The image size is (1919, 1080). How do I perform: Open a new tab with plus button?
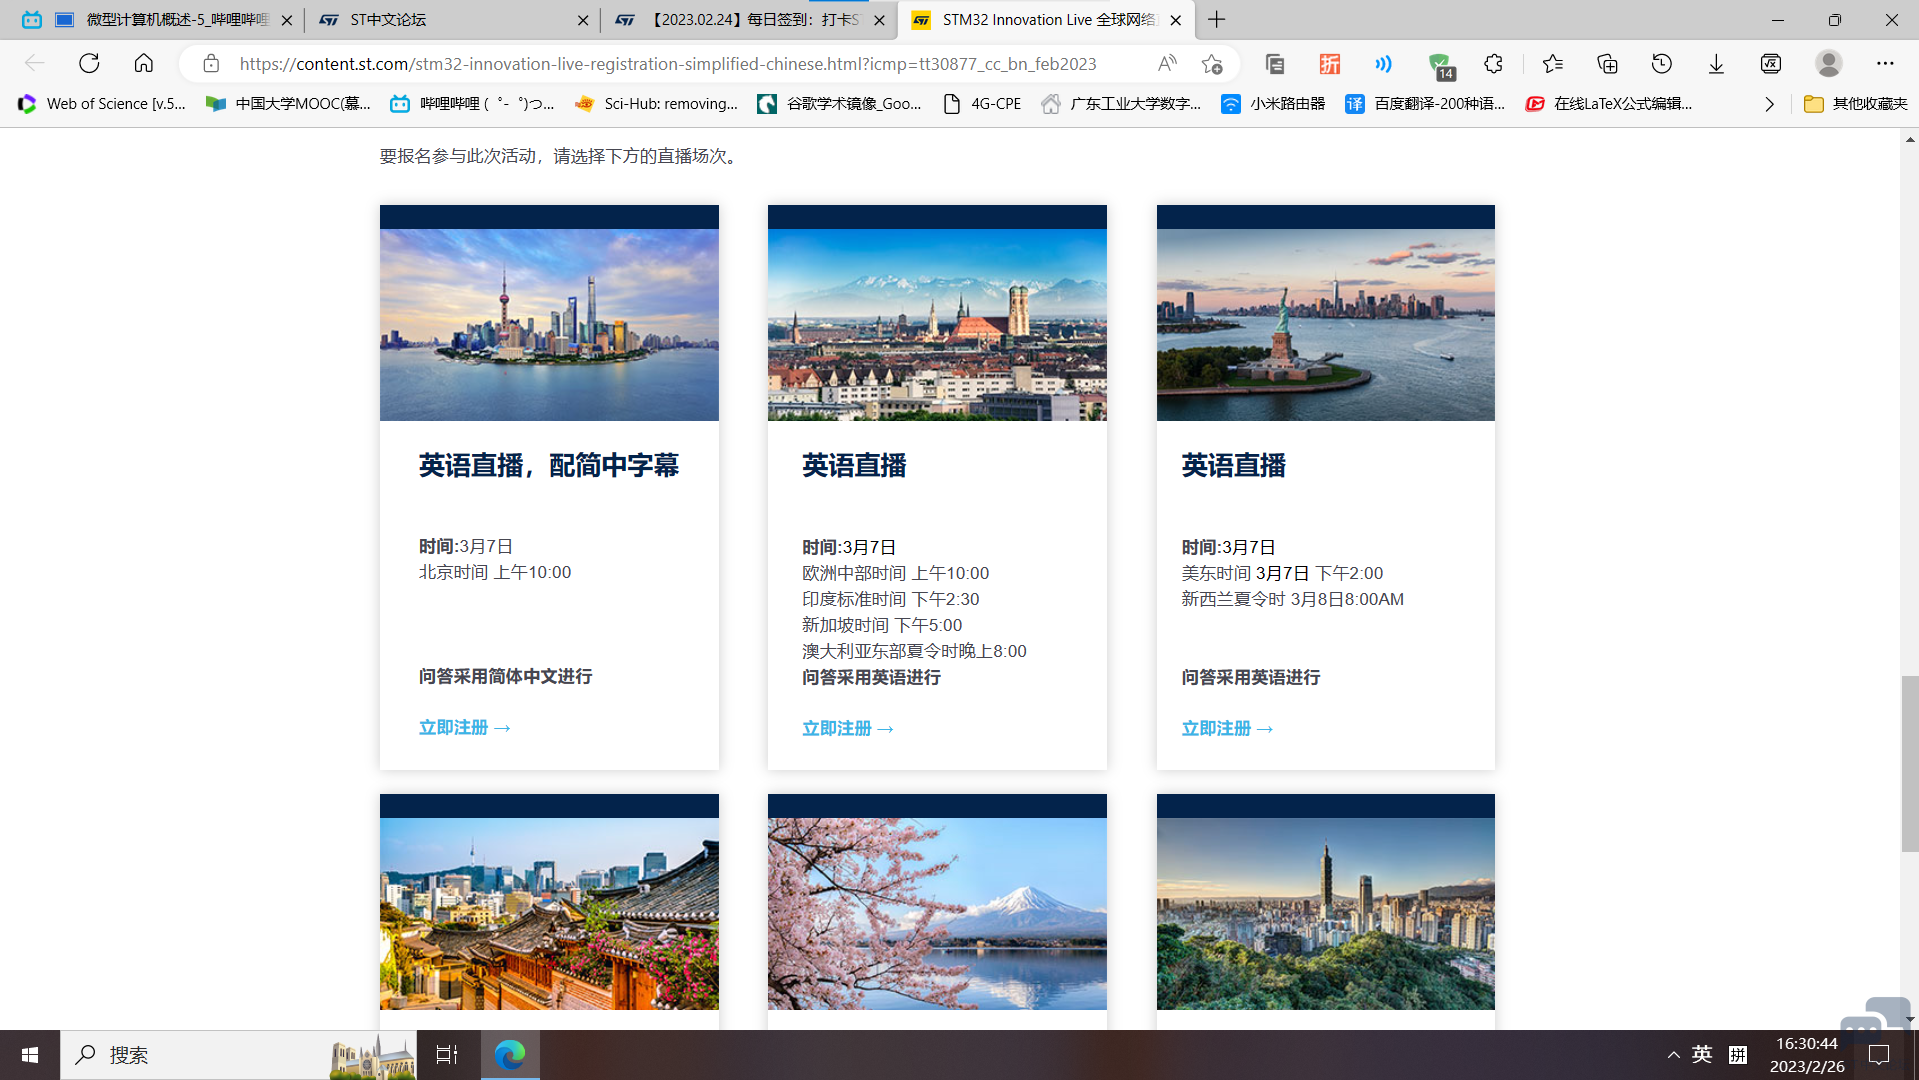pyautogui.click(x=1217, y=19)
